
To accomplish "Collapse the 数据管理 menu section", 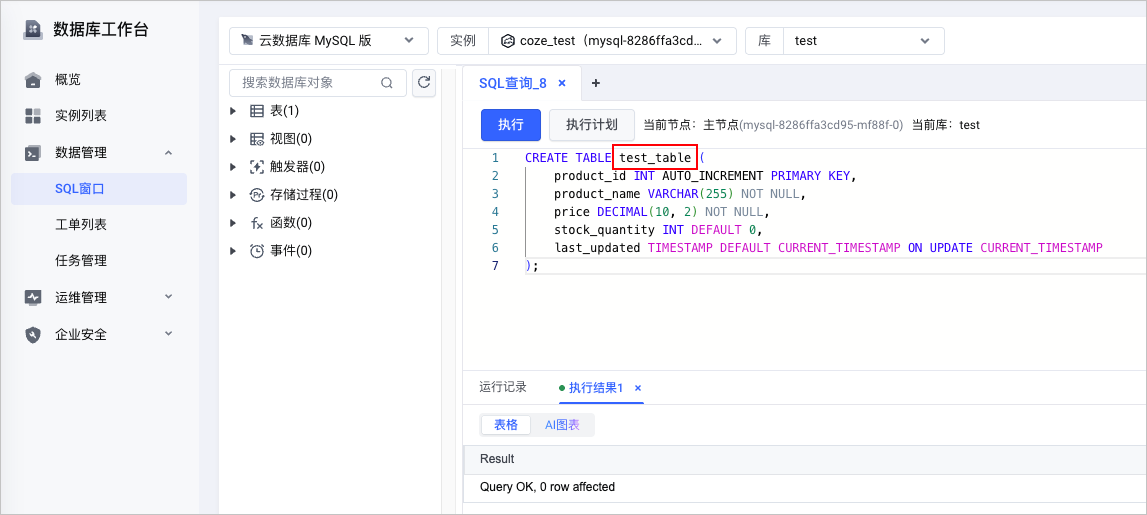I will 168,153.
